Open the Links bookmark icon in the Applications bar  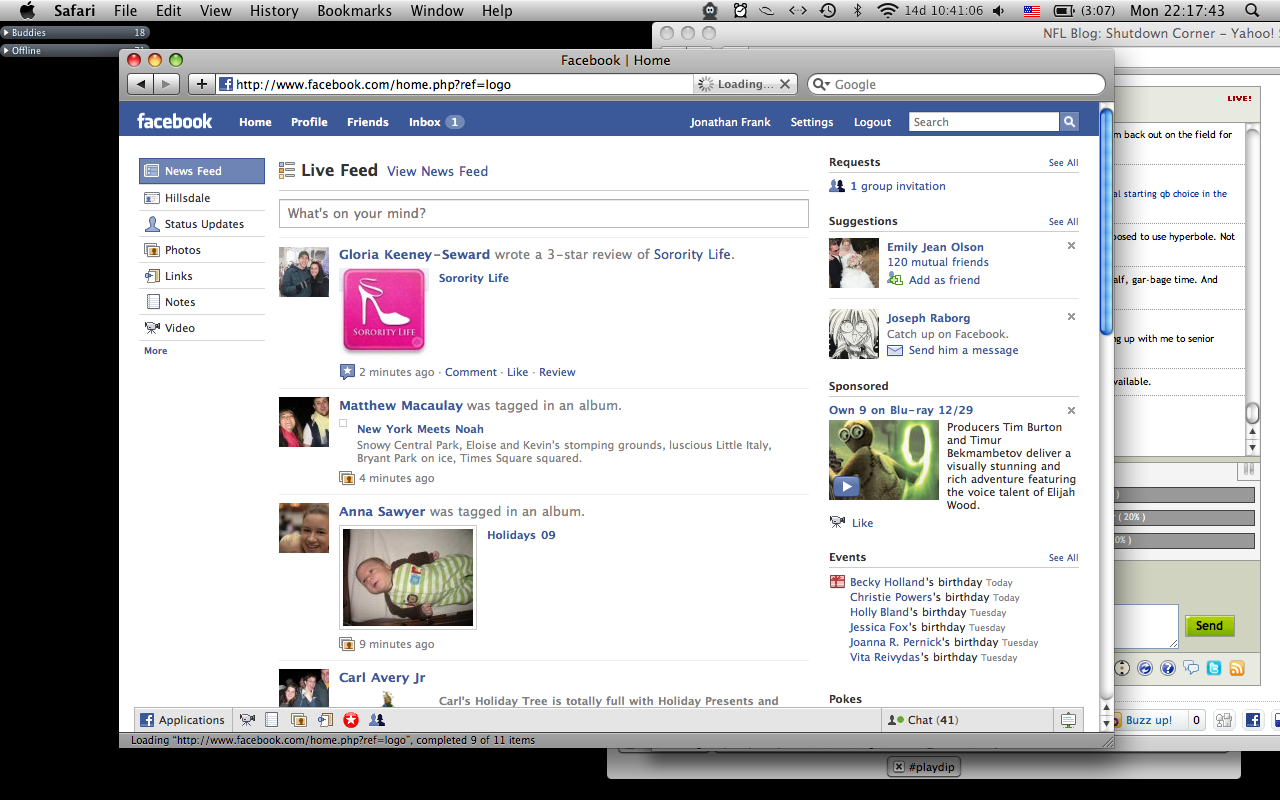pos(325,720)
